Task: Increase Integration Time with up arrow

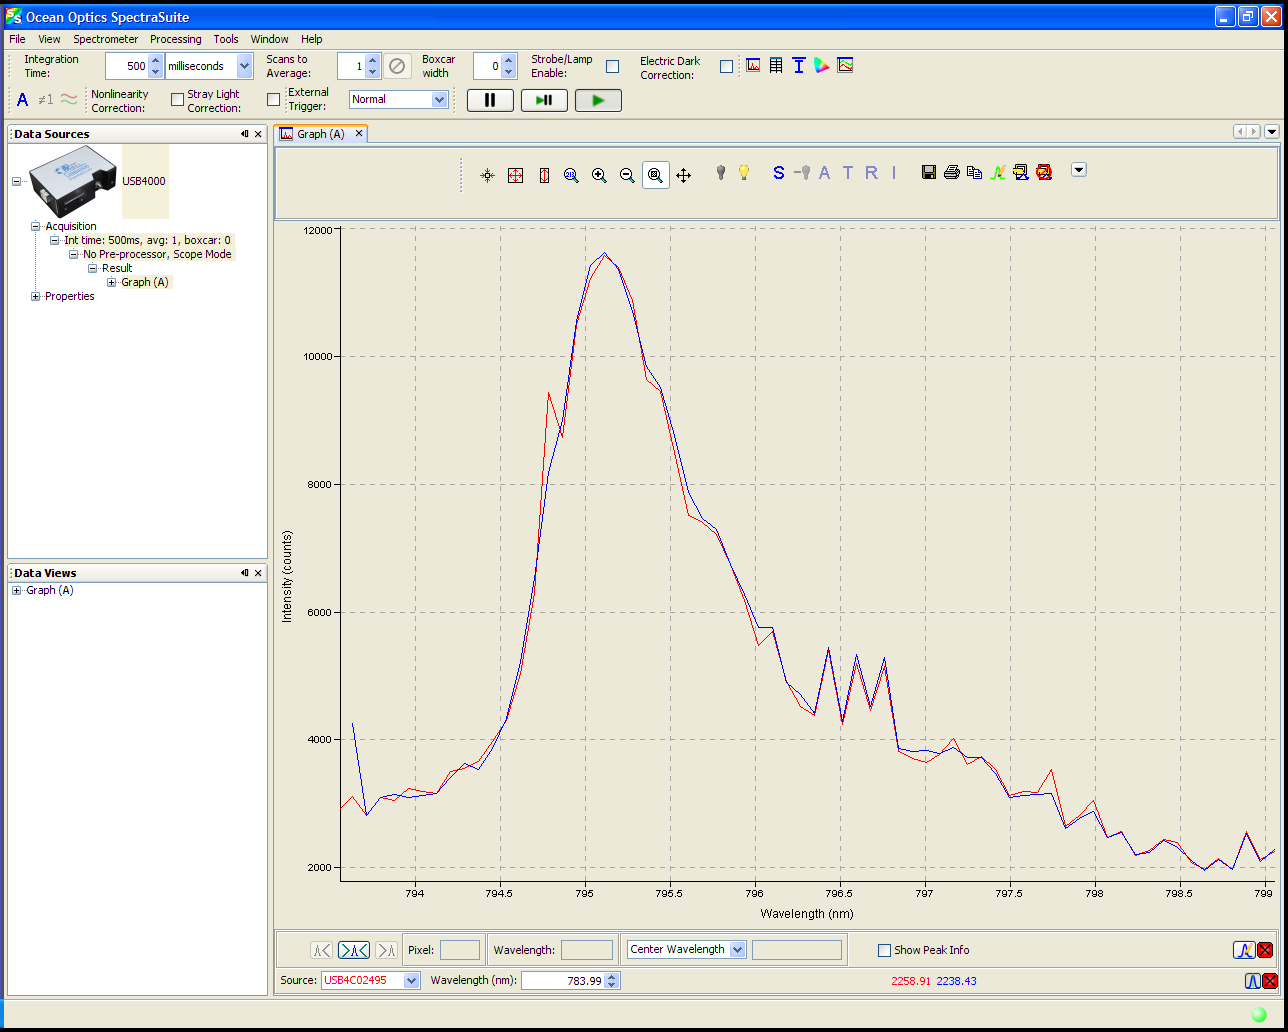Action: point(155,60)
